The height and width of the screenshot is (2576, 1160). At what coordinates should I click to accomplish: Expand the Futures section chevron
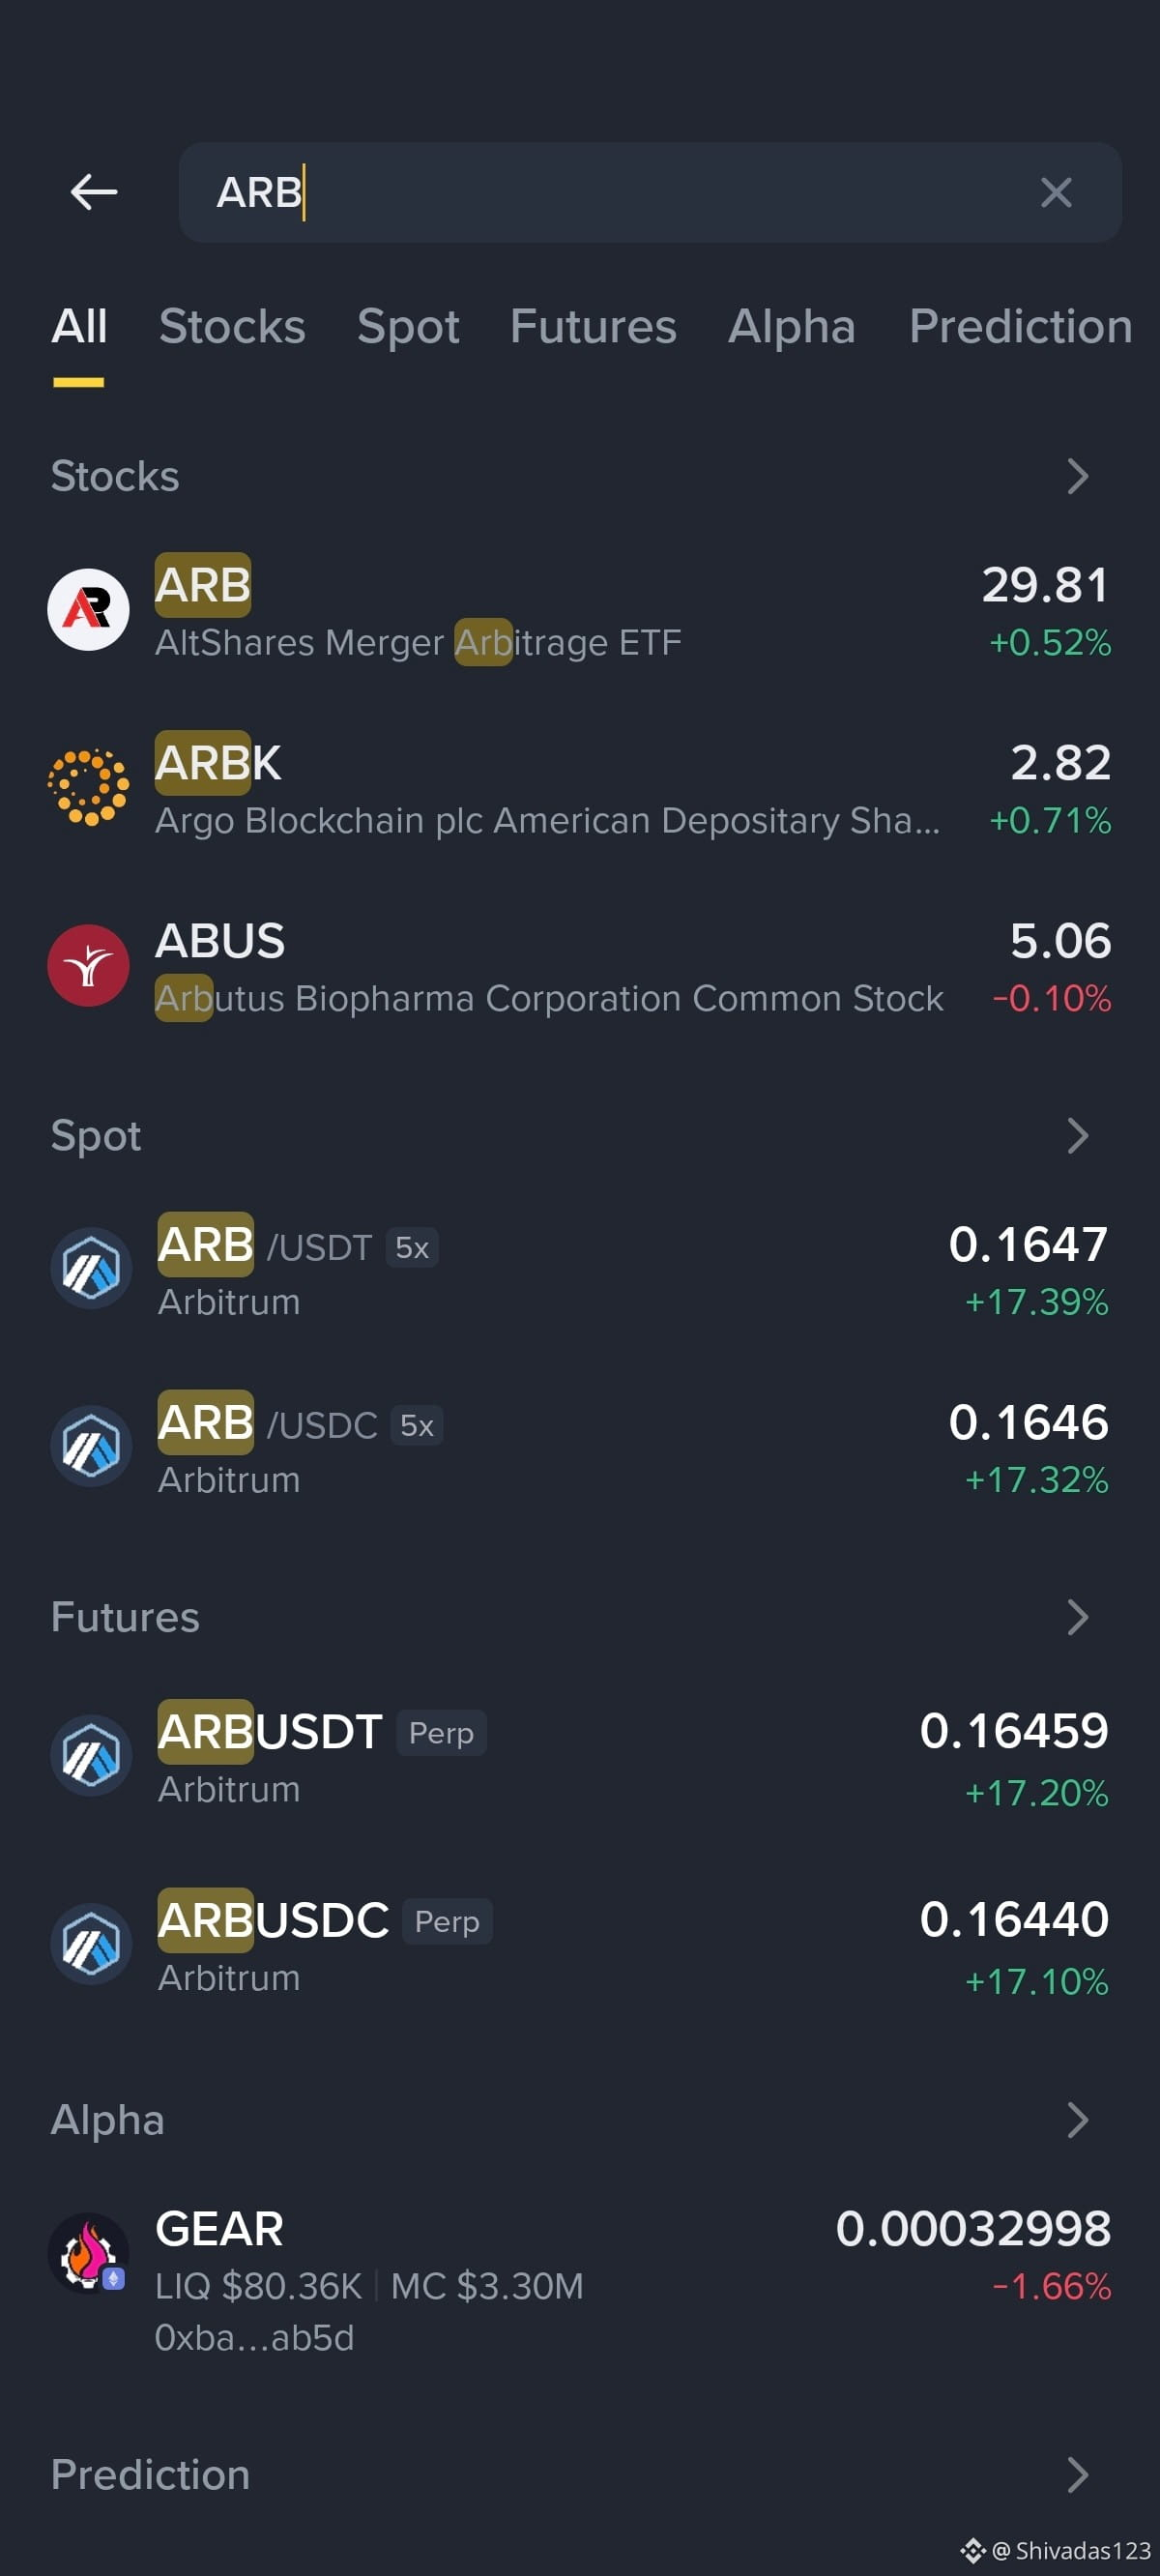[x=1077, y=1618]
